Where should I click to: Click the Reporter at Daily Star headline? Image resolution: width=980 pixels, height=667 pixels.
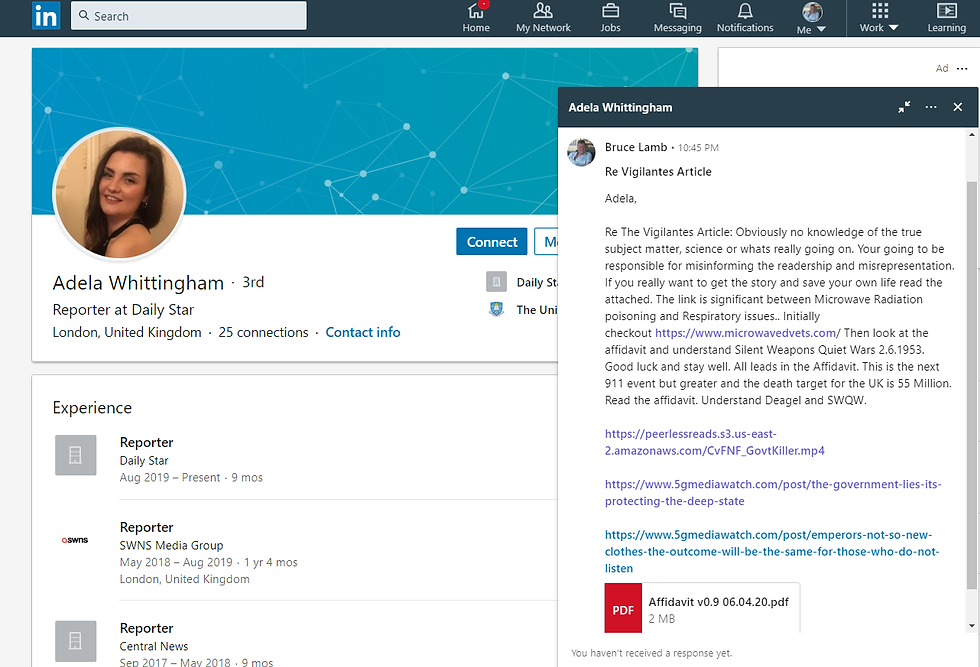pos(123,309)
